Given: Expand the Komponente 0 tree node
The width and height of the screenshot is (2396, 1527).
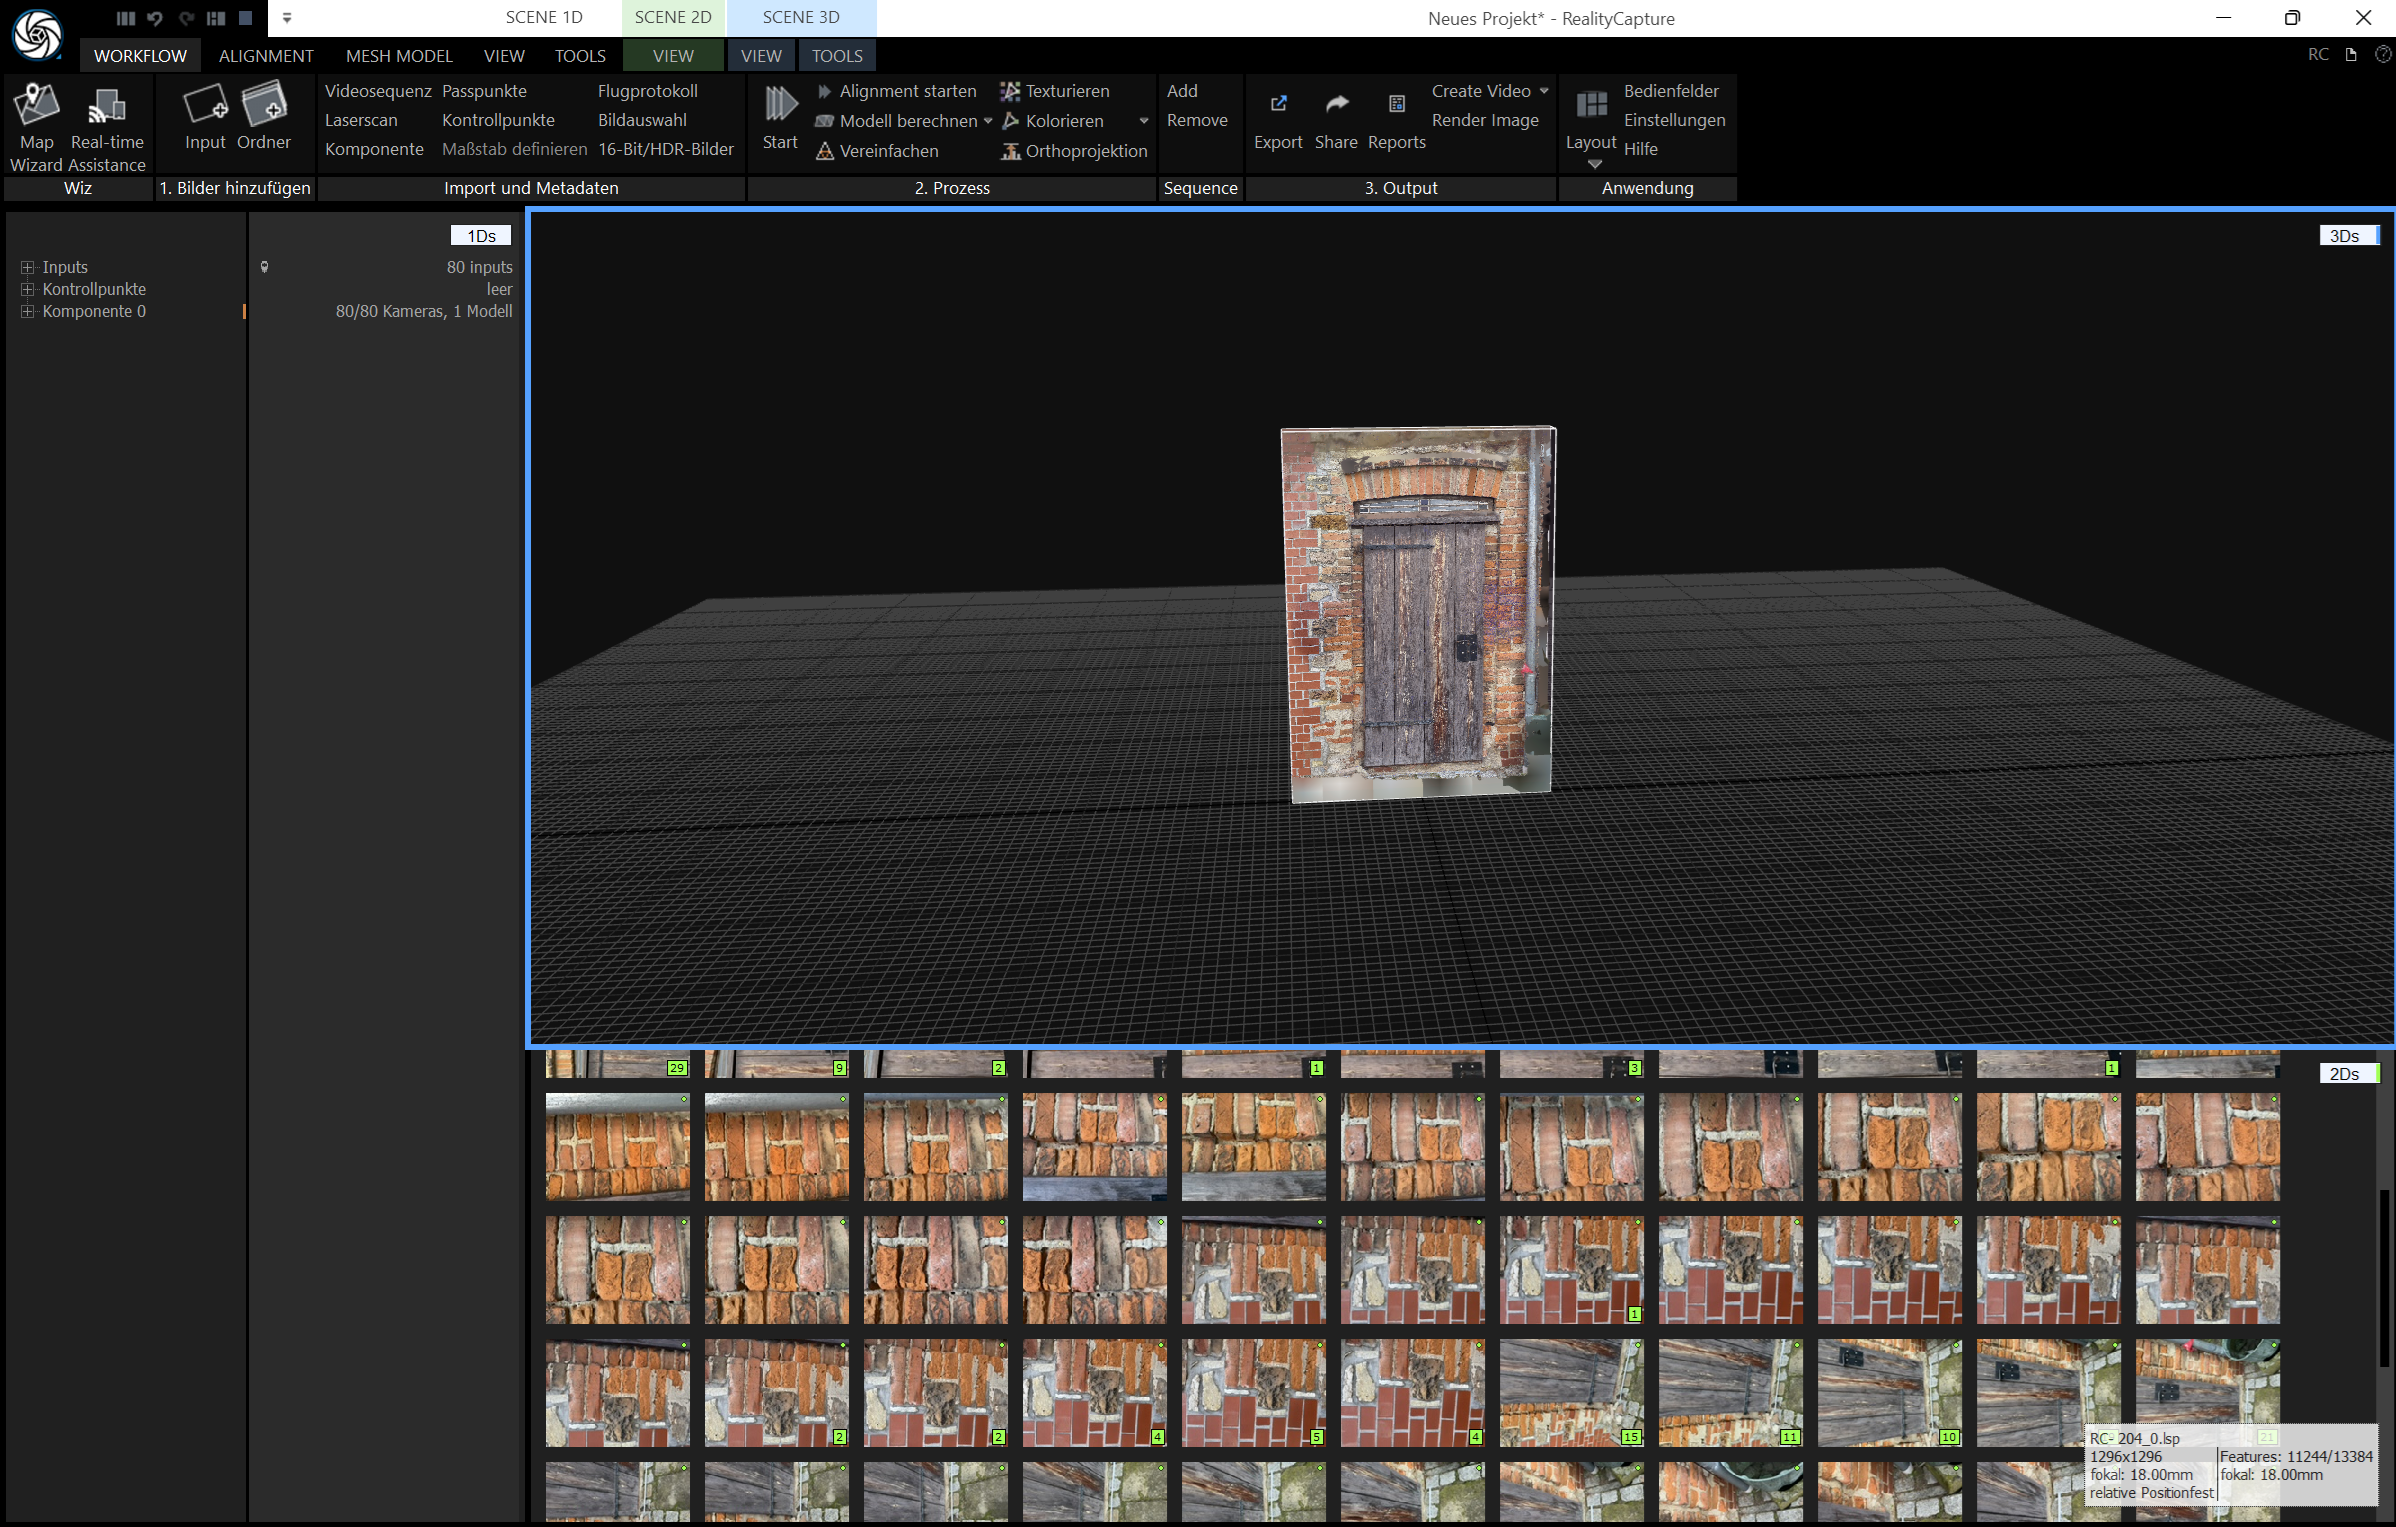Looking at the screenshot, I should tap(27, 311).
